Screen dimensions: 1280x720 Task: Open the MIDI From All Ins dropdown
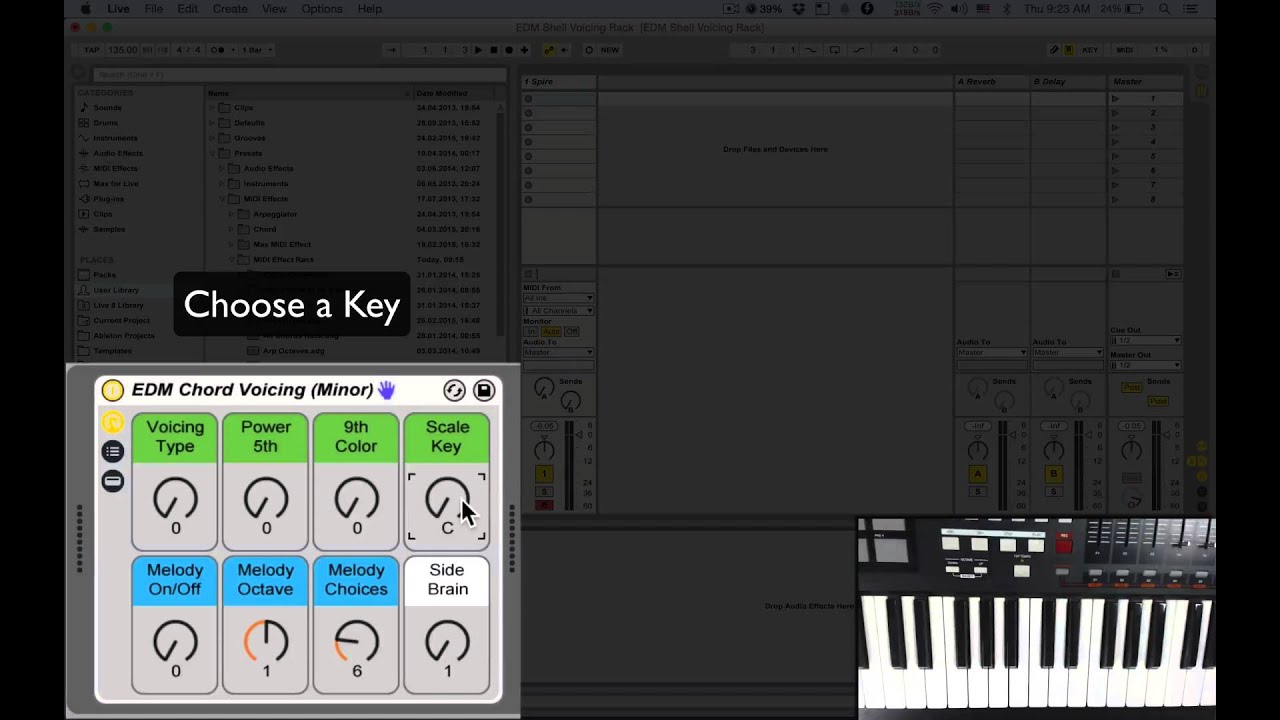(558, 298)
